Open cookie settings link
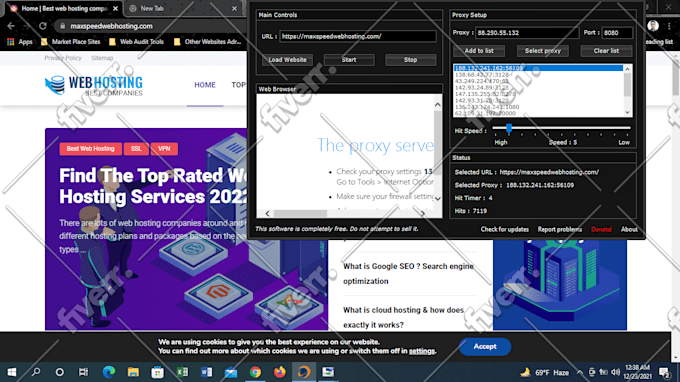This screenshot has height=382, width=680. click(422, 351)
